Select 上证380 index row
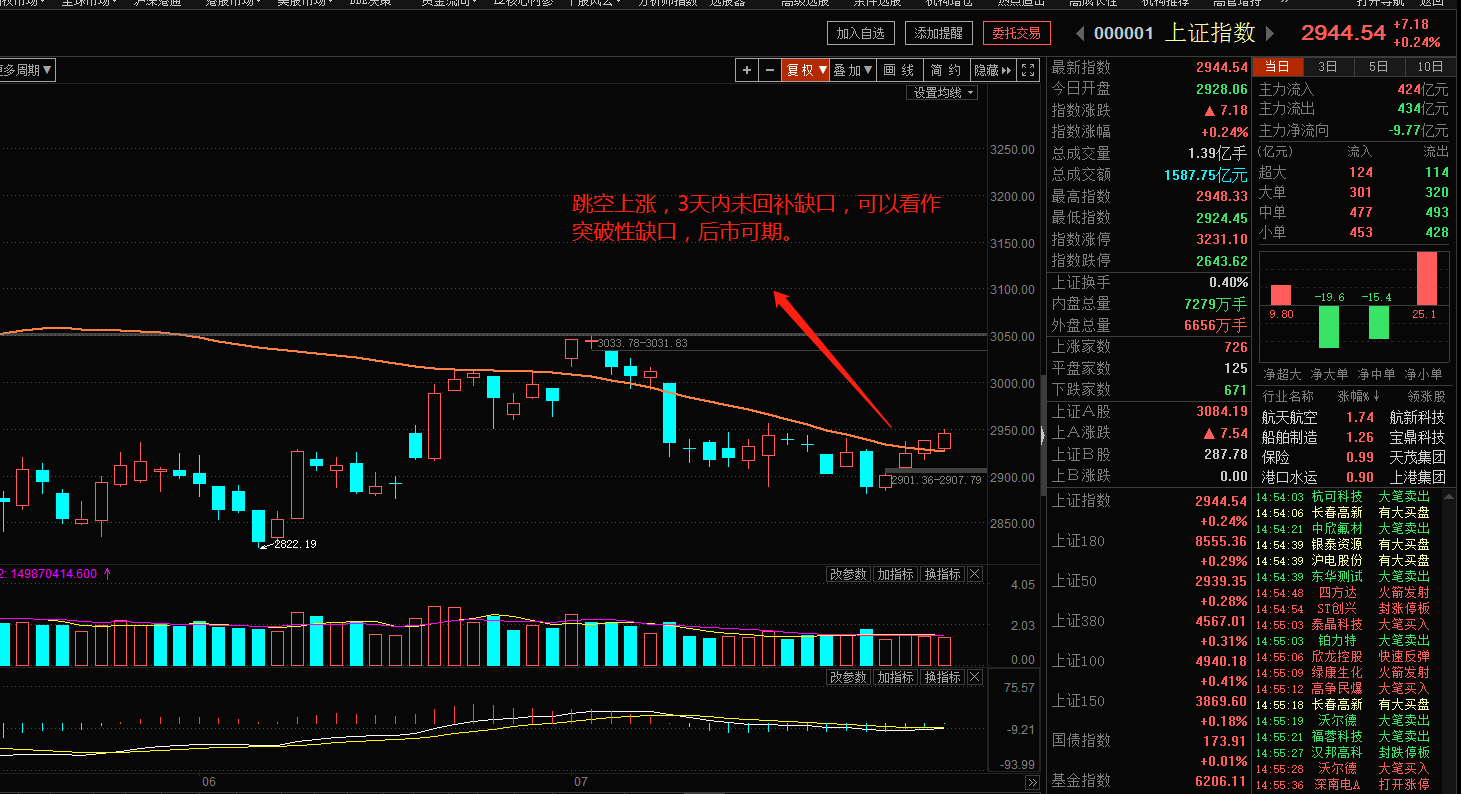This screenshot has width=1461, height=794. [1149, 630]
